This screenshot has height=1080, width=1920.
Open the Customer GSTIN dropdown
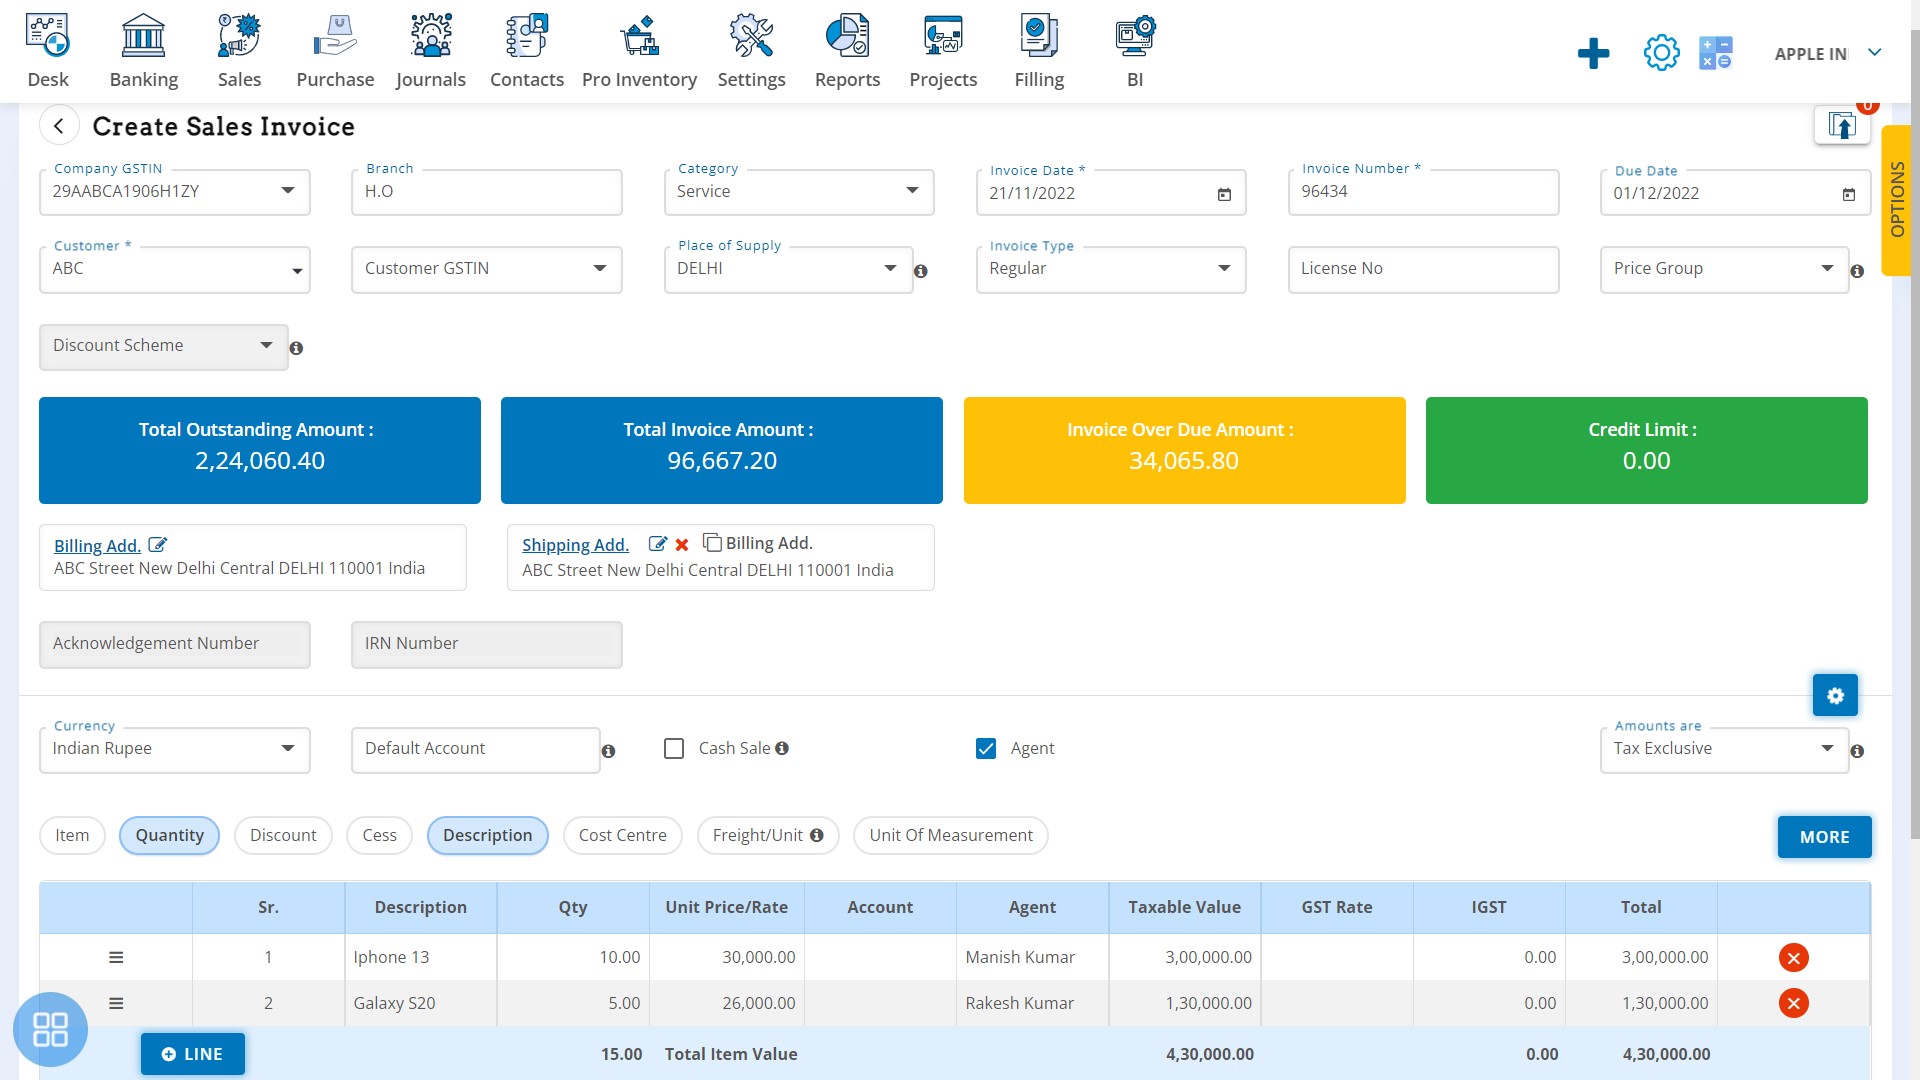point(487,269)
